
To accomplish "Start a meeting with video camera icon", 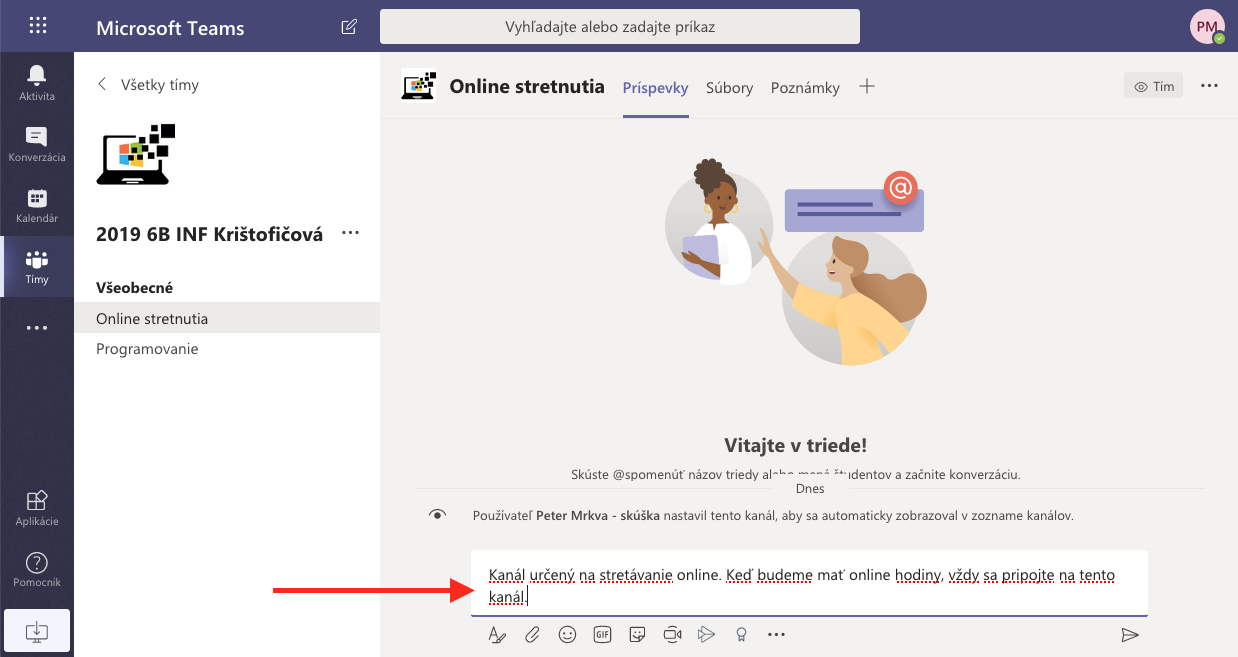I will click(x=672, y=634).
